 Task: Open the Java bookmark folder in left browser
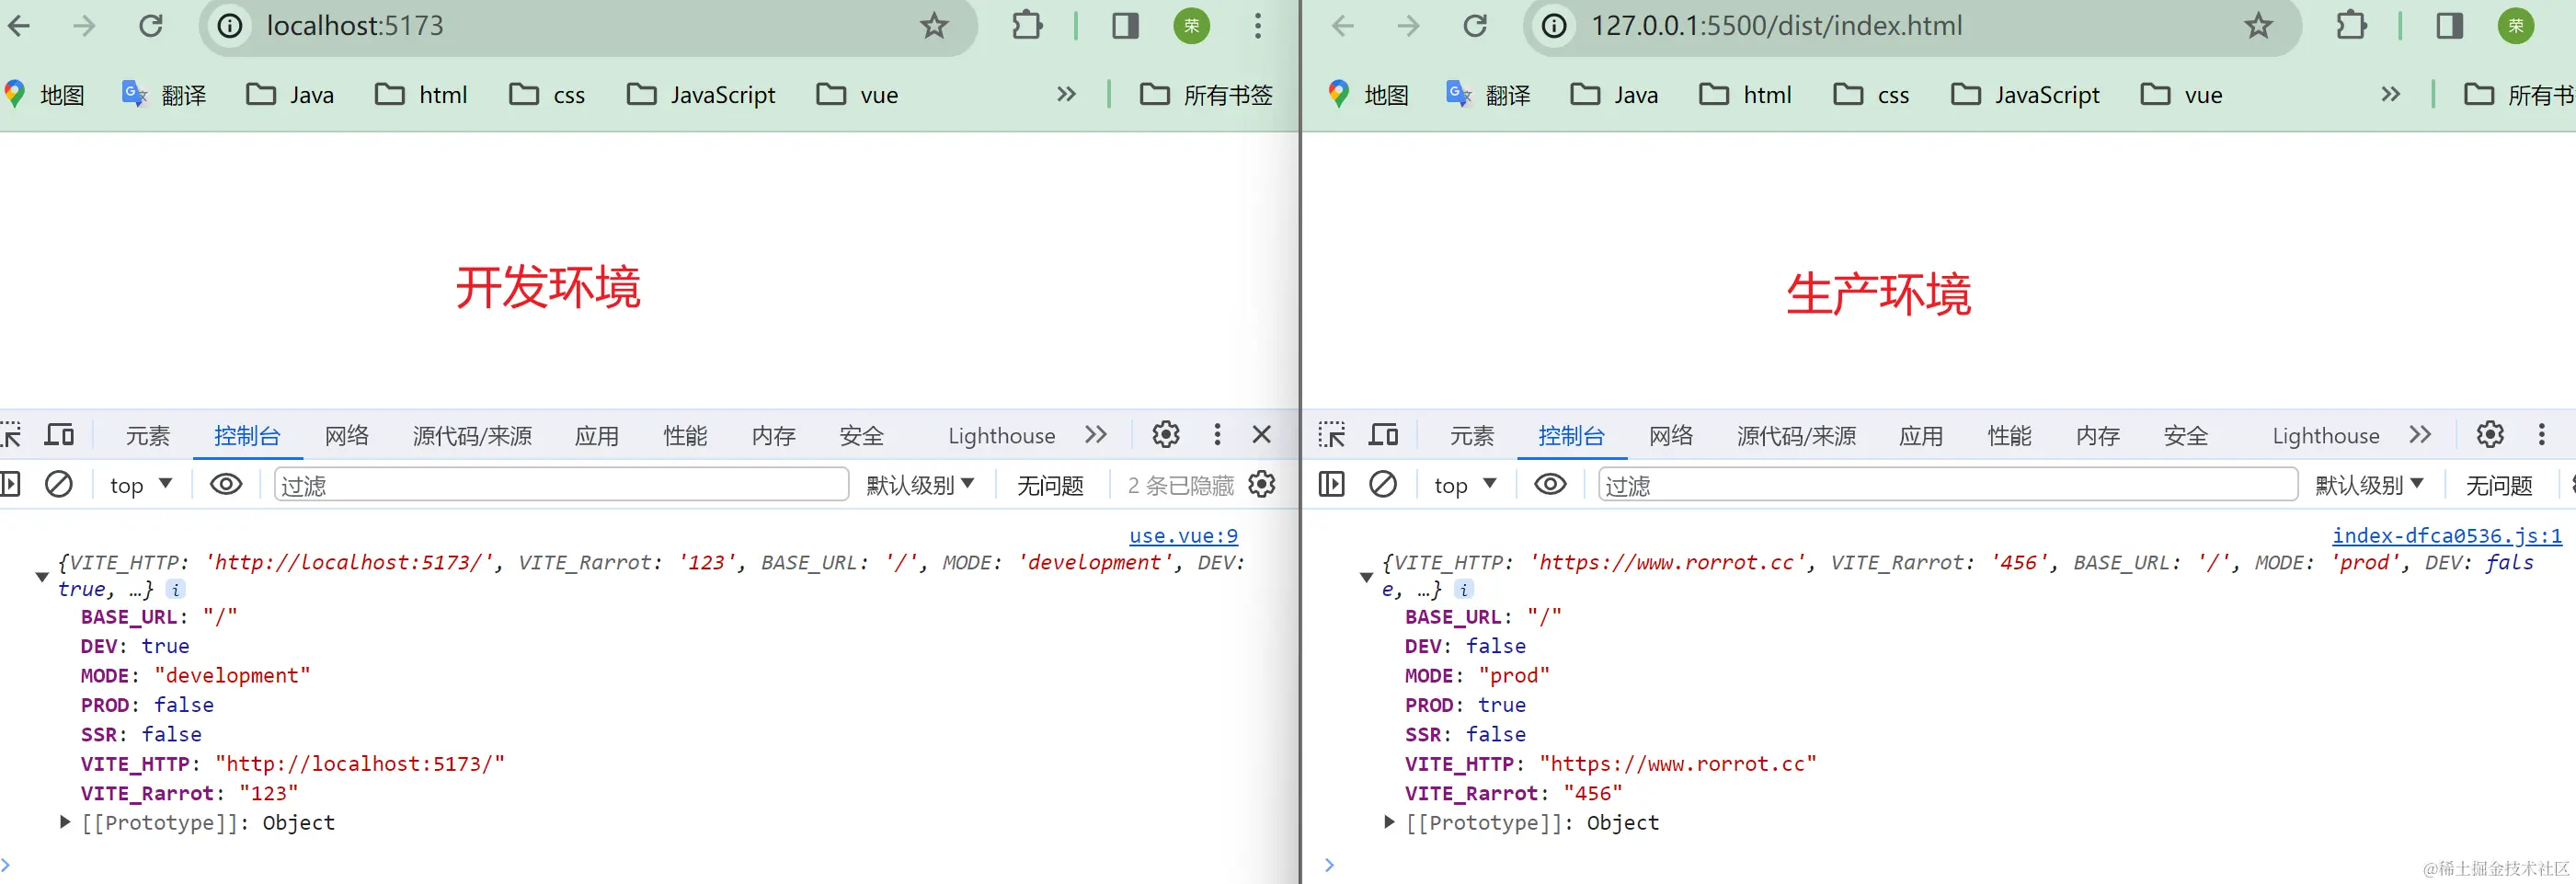pyautogui.click(x=290, y=95)
